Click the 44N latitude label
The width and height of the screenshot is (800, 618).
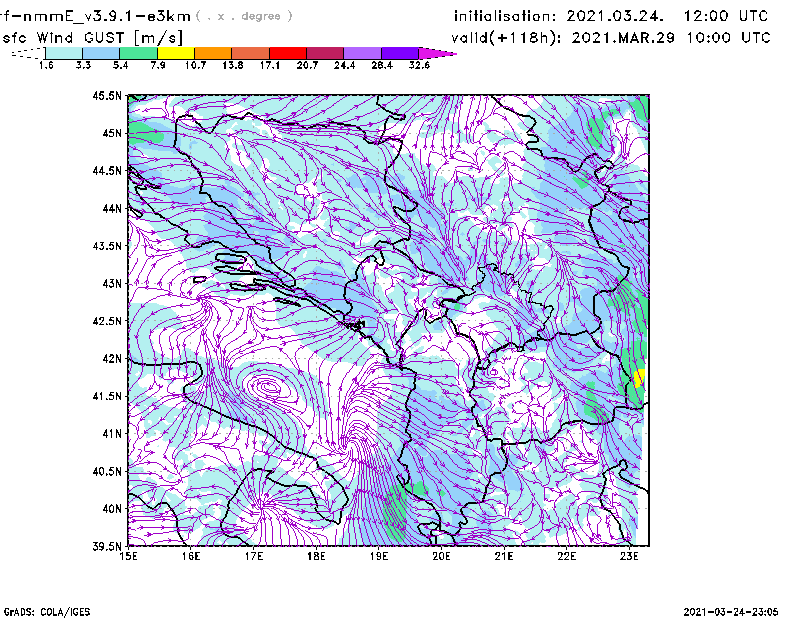click(x=112, y=208)
